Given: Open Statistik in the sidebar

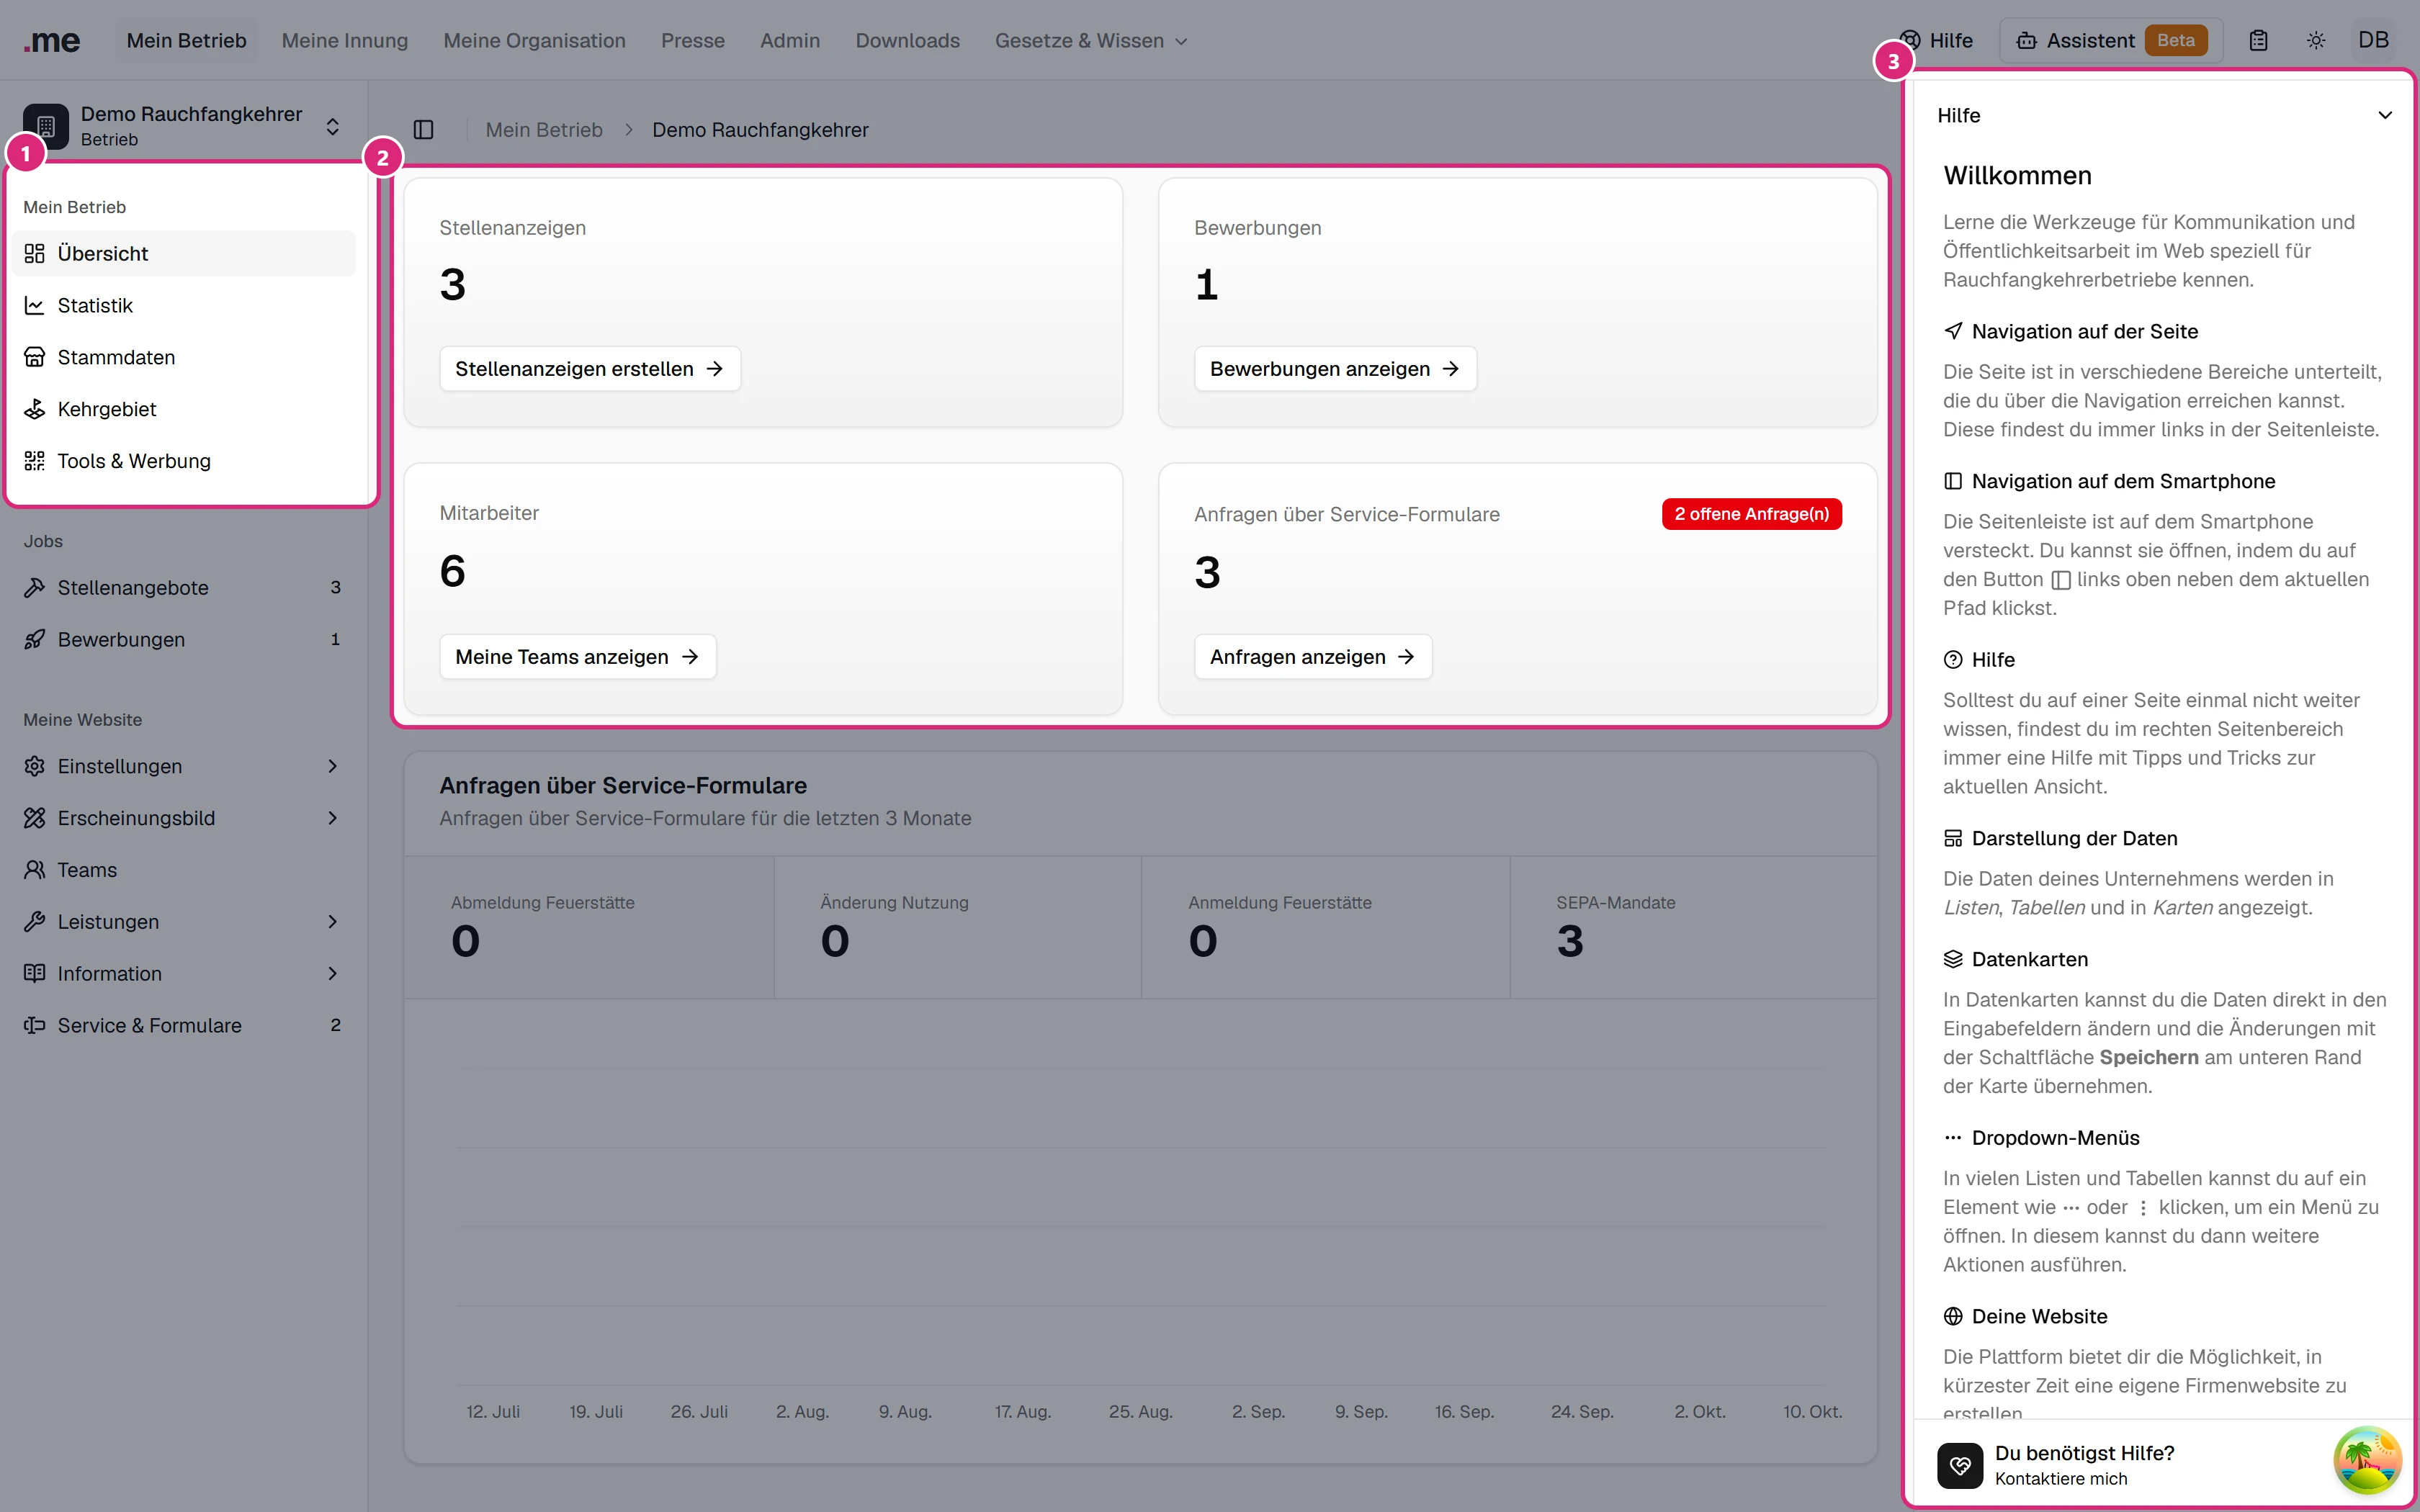Looking at the screenshot, I should 184,306.
